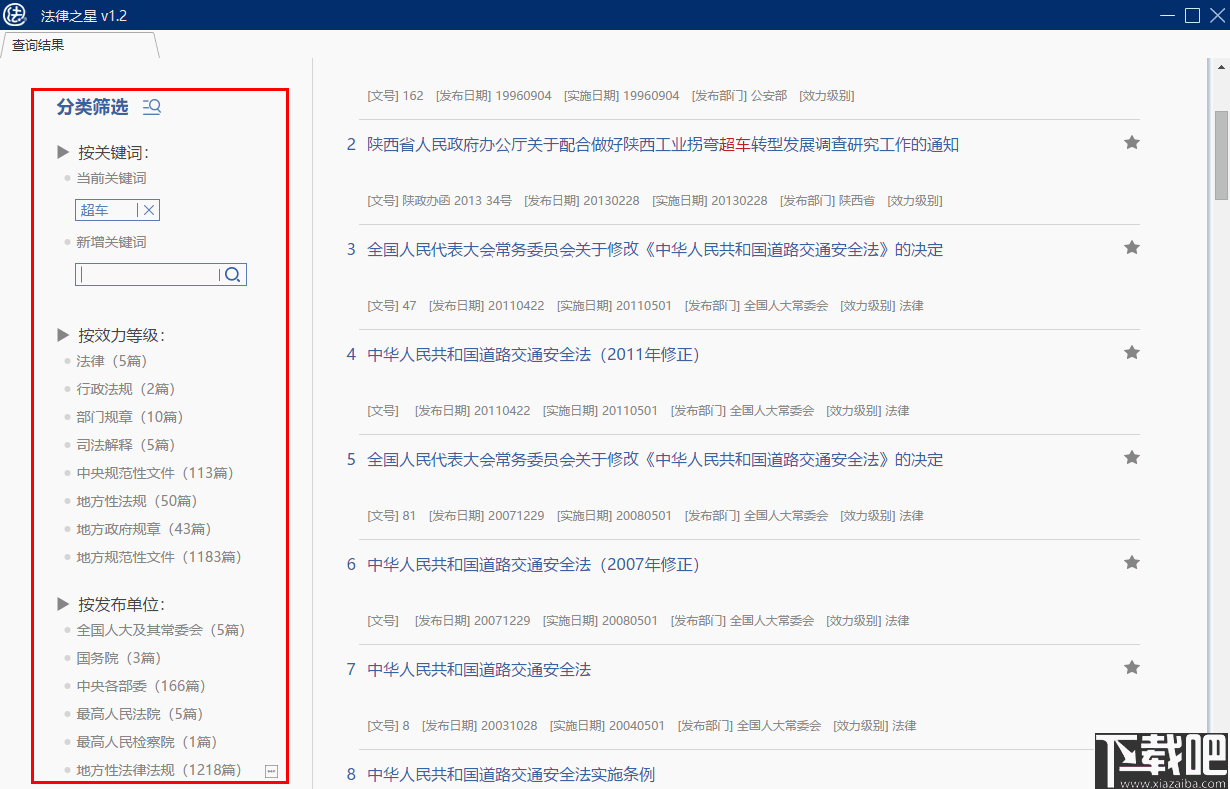The height and width of the screenshot is (789, 1230).
Task: Remove the 超车 keyword via its X icon
Action: tap(148, 210)
